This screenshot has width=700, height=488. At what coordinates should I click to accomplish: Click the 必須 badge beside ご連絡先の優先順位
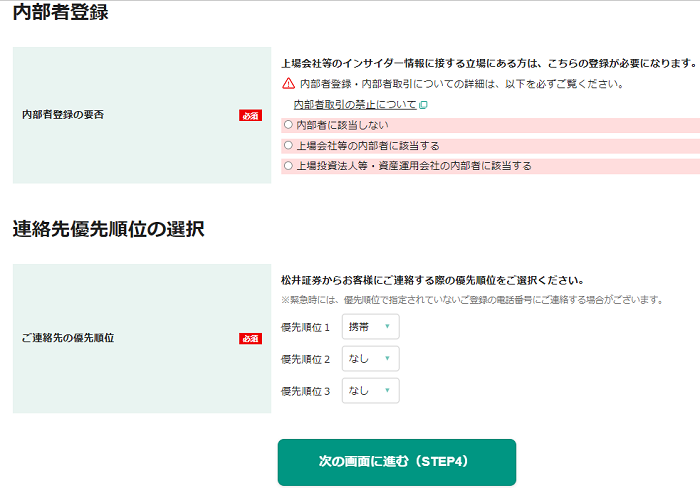coord(250,338)
